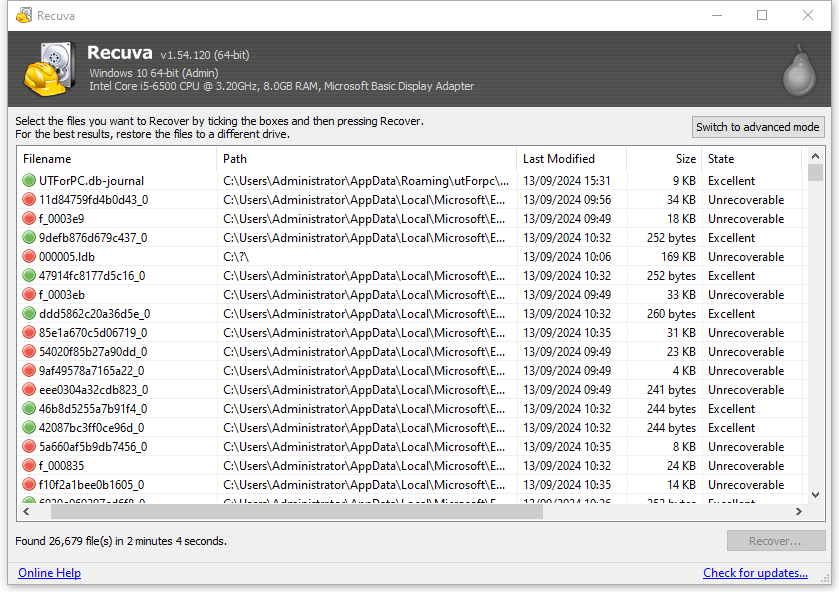Click green status dot for 46b8d5255a7b91f4_0
The image size is (839, 592).
(x=29, y=409)
